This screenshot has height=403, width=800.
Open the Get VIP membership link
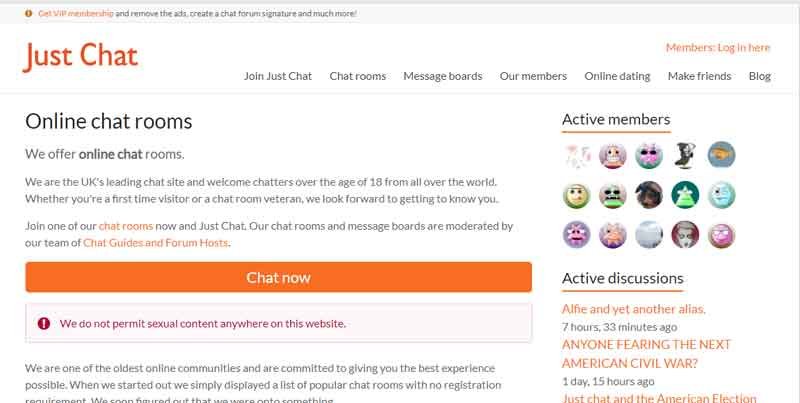pyautogui.click(x=76, y=14)
